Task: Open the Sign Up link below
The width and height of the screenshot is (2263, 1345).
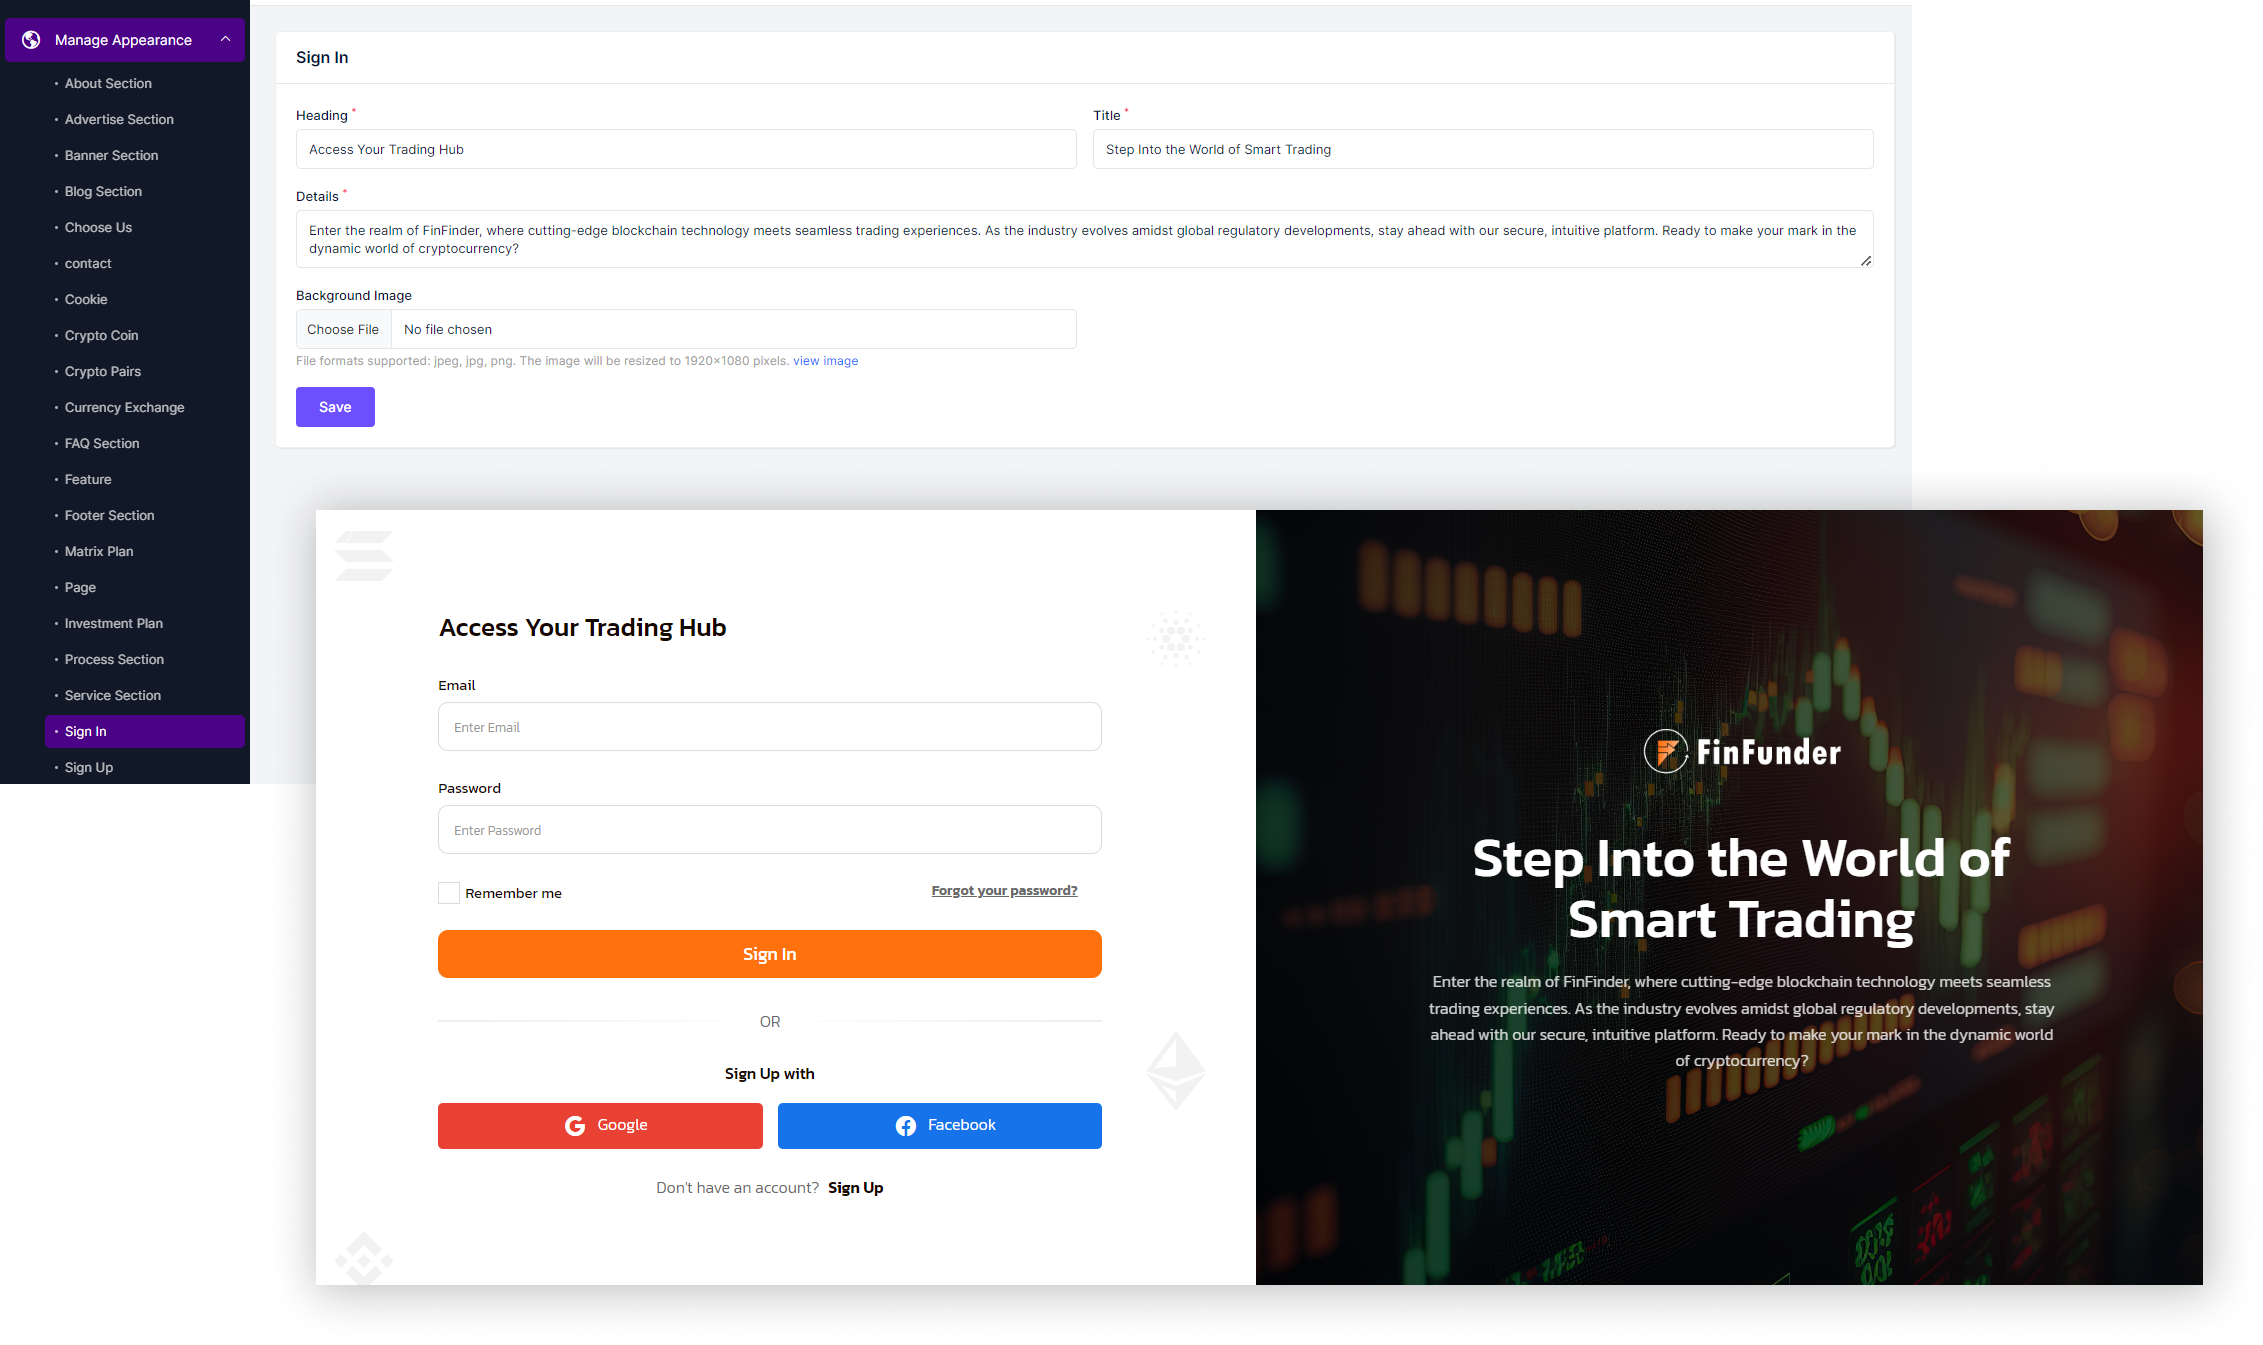Action: click(x=856, y=1188)
